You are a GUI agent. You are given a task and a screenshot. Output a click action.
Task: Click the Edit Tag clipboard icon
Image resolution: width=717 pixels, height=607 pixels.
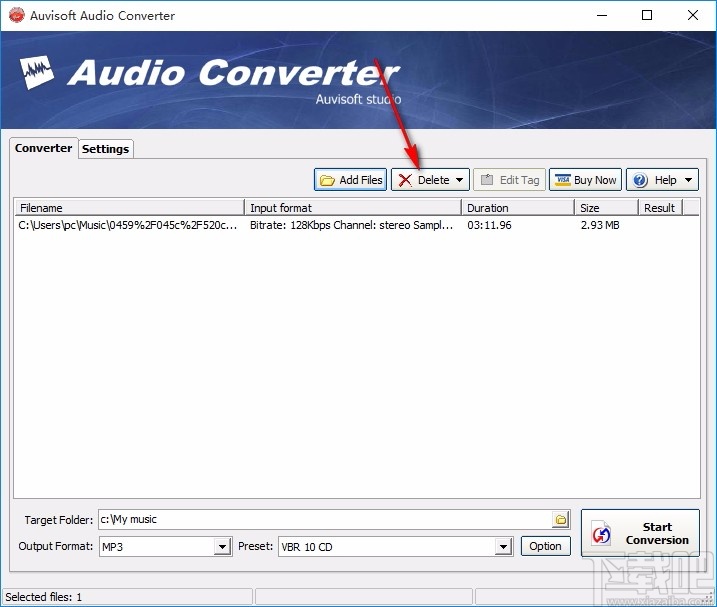487,180
